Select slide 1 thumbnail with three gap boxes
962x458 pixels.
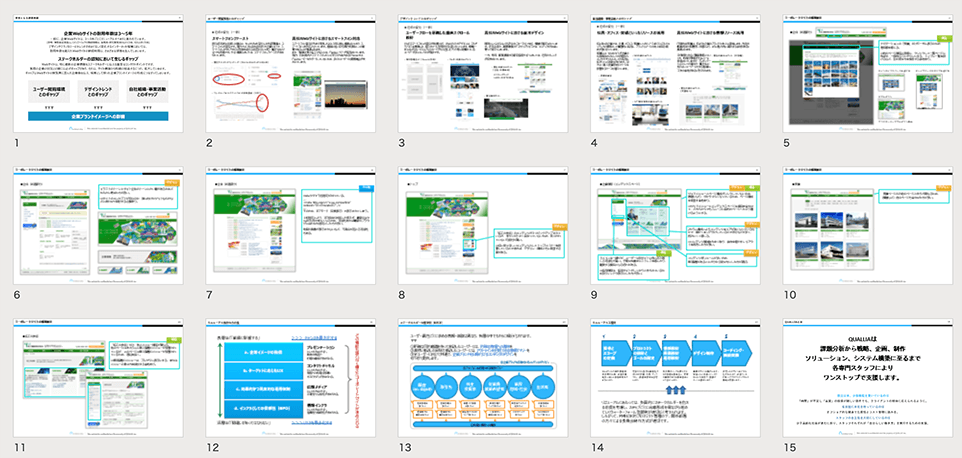coord(97,69)
